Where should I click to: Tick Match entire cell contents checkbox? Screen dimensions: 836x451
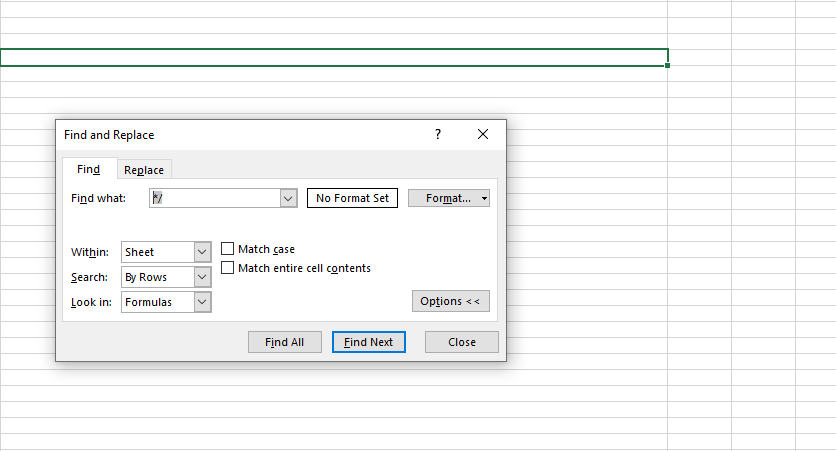(228, 268)
